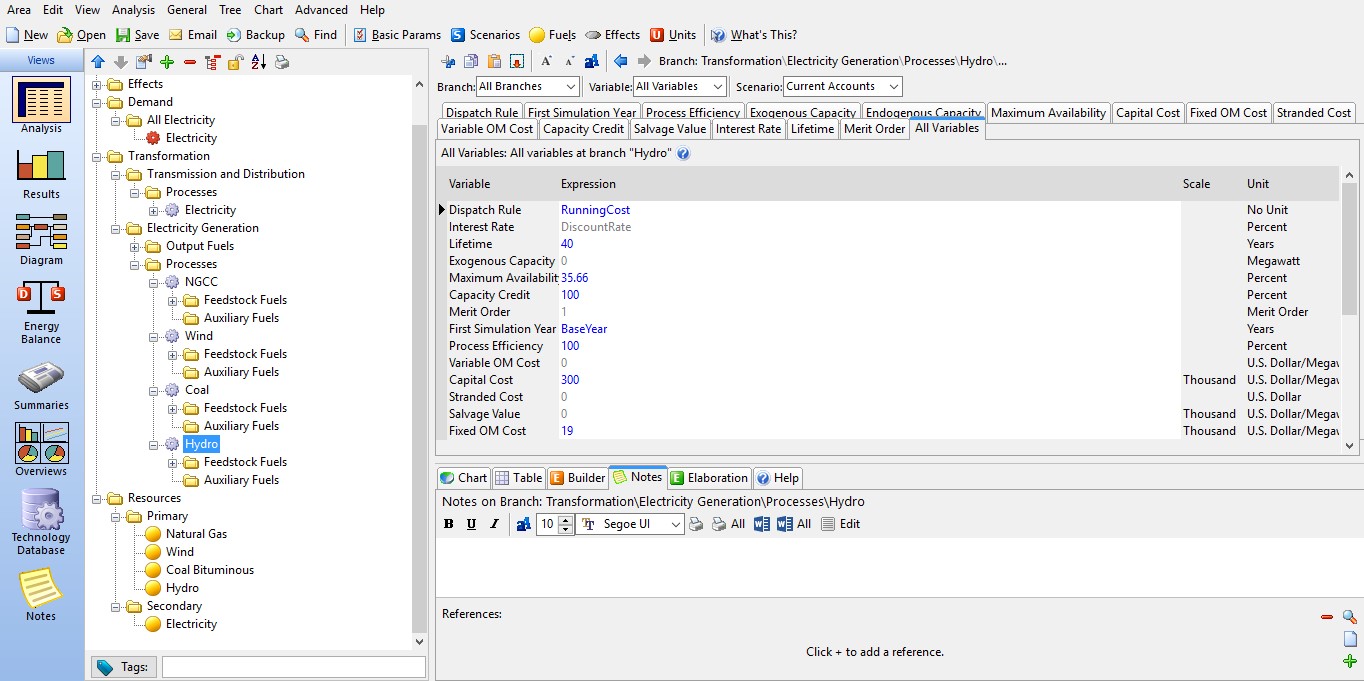
Task: Select Coal Bituminous resource in tree
Action: coord(210,570)
